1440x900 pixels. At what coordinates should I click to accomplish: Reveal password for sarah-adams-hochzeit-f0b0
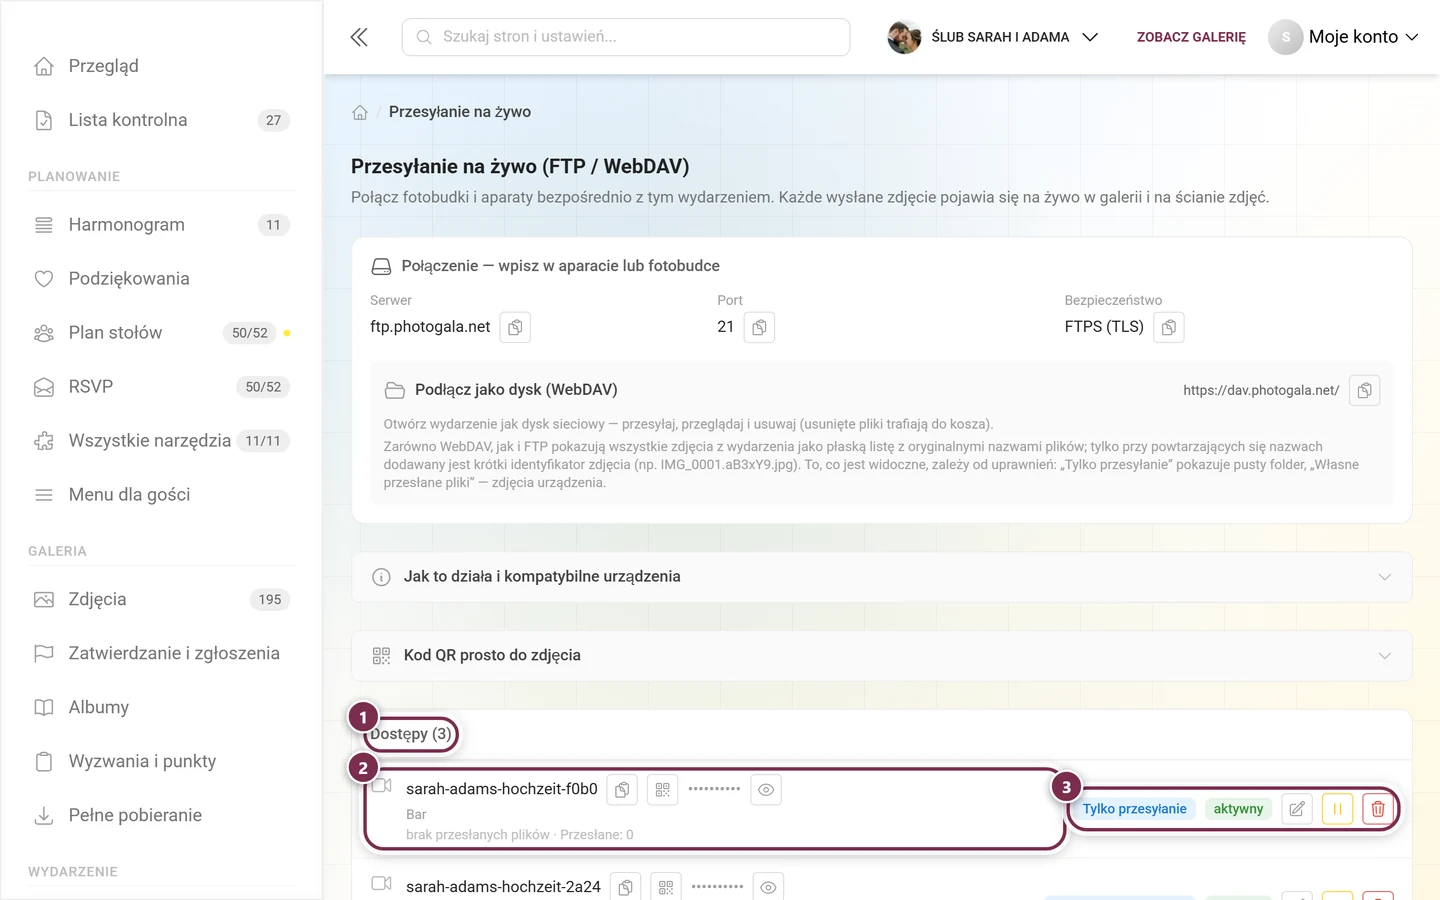pos(766,790)
